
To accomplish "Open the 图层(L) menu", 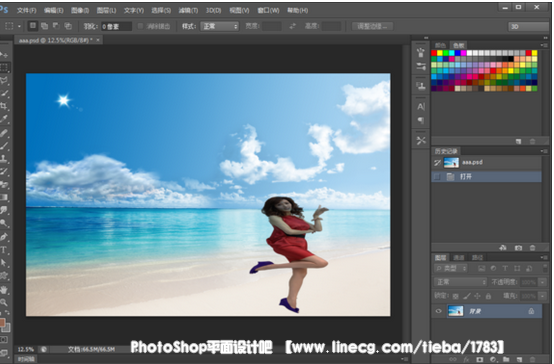I will coord(106,10).
